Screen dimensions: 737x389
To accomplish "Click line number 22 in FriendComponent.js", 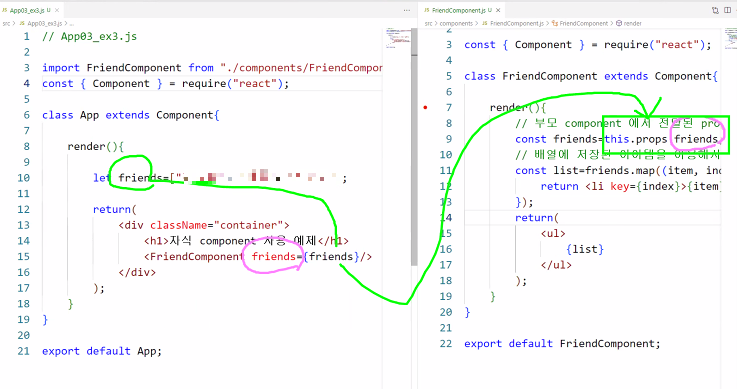I will pyautogui.click(x=446, y=343).
